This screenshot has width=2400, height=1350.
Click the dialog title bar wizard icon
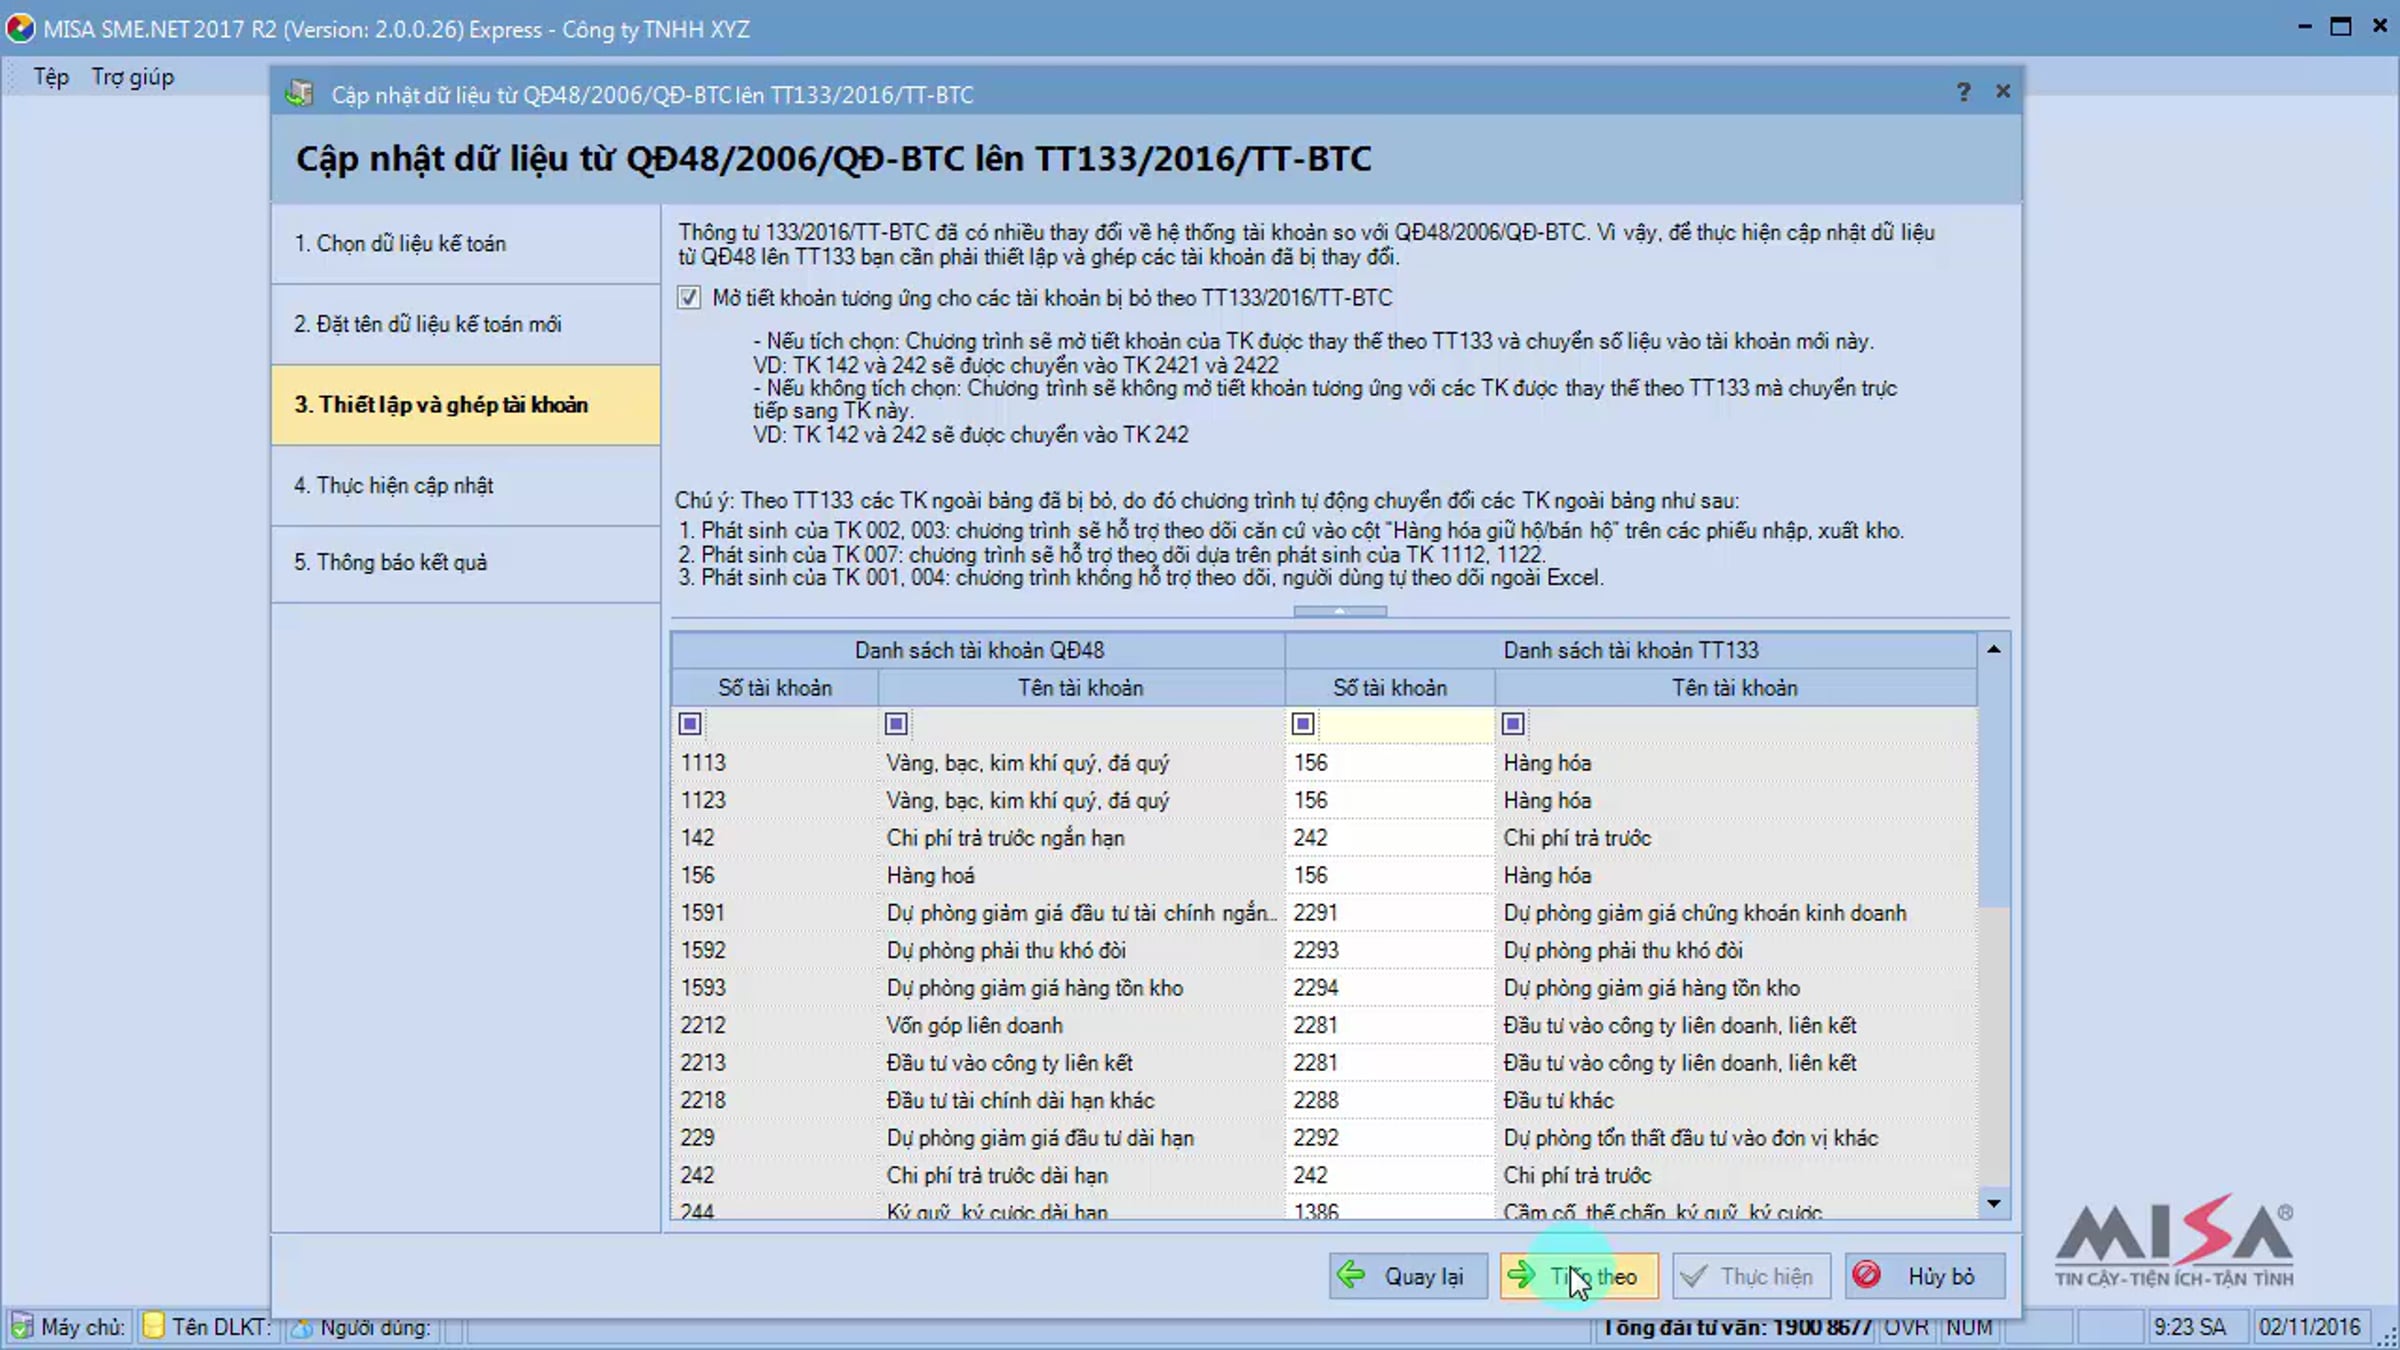[x=298, y=94]
